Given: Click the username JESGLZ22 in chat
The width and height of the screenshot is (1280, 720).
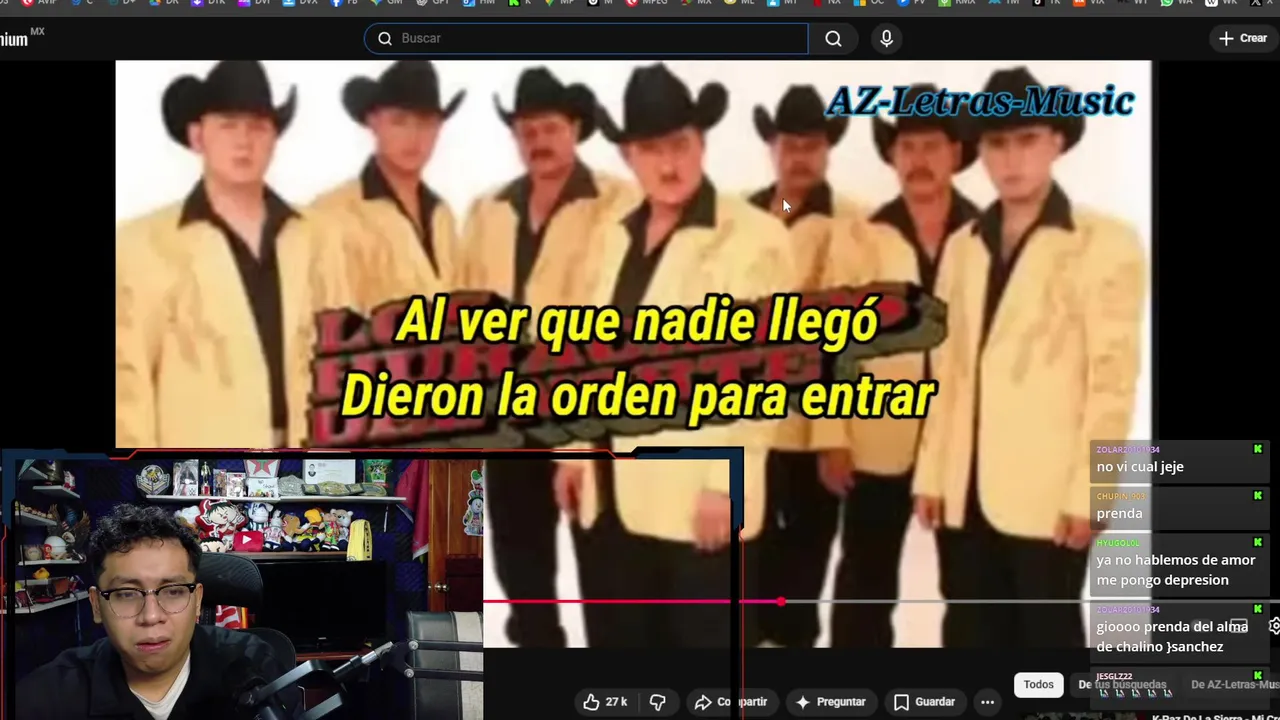Looking at the screenshot, I should (x=1114, y=677).
